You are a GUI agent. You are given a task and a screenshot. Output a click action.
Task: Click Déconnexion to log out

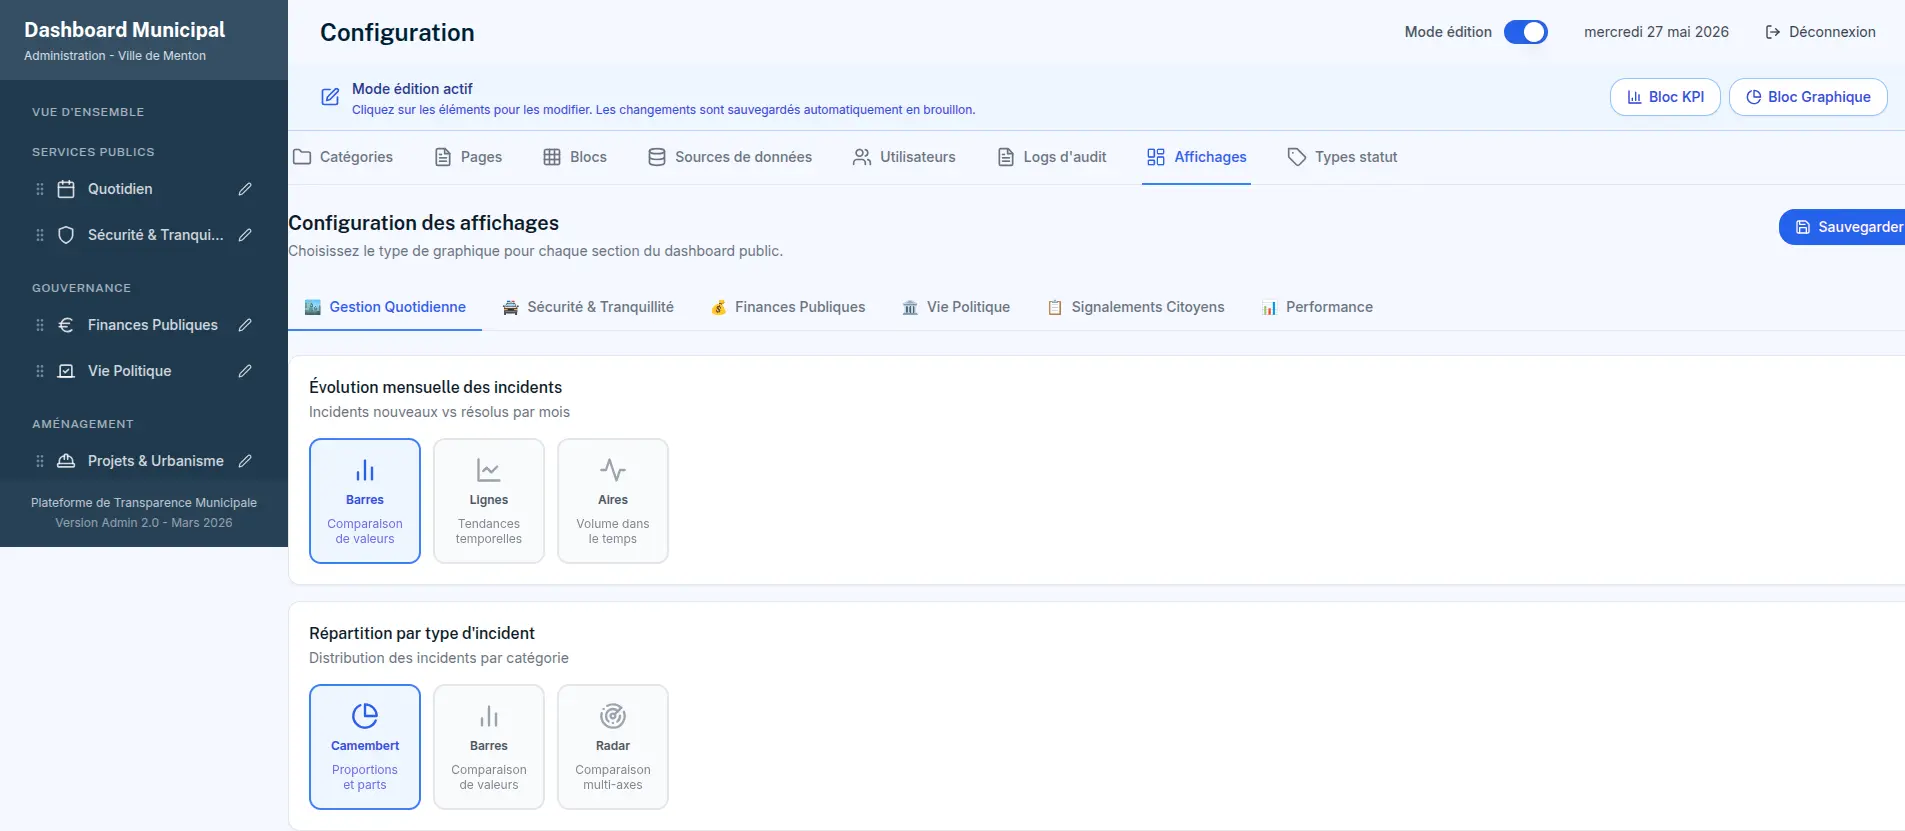point(1821,32)
